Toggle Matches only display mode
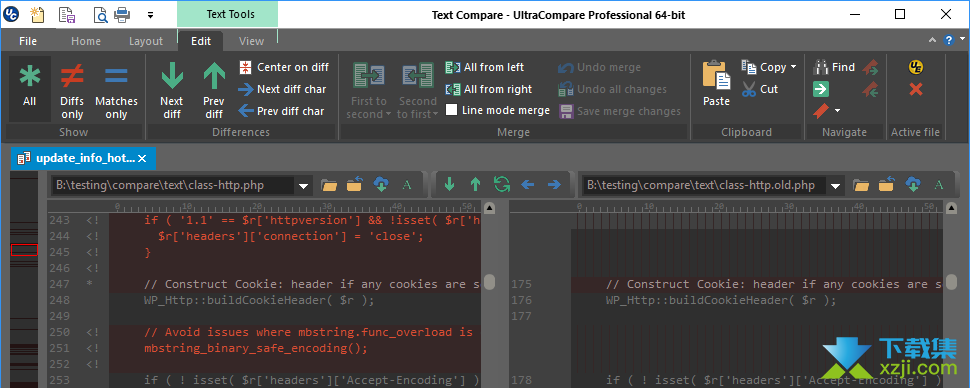The width and height of the screenshot is (970, 388). point(116,92)
